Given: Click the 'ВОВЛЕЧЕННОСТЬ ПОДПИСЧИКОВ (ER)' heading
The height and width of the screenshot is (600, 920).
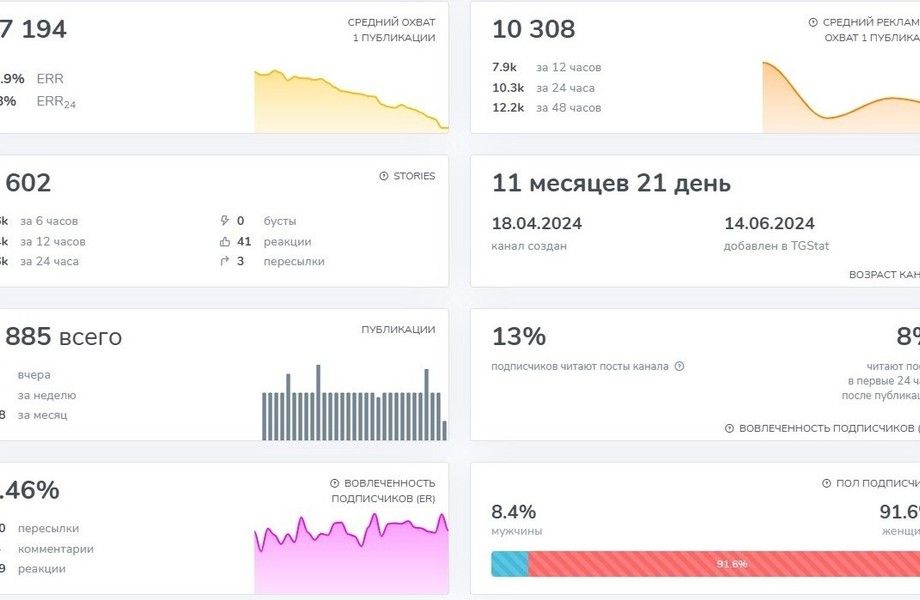Looking at the screenshot, I should 383,491.
